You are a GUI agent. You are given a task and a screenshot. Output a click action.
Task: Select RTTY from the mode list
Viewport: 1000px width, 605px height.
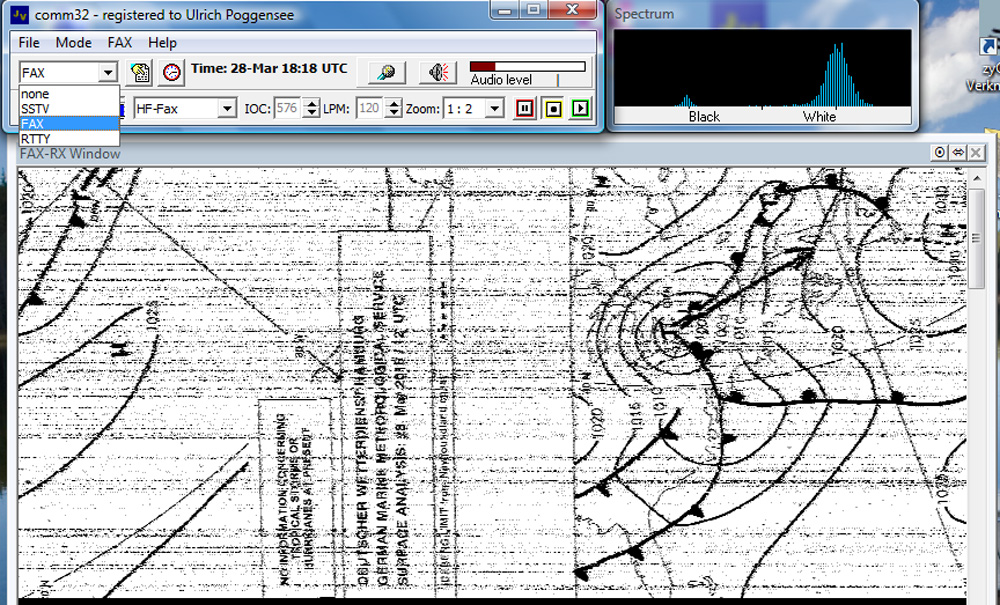tap(36, 138)
